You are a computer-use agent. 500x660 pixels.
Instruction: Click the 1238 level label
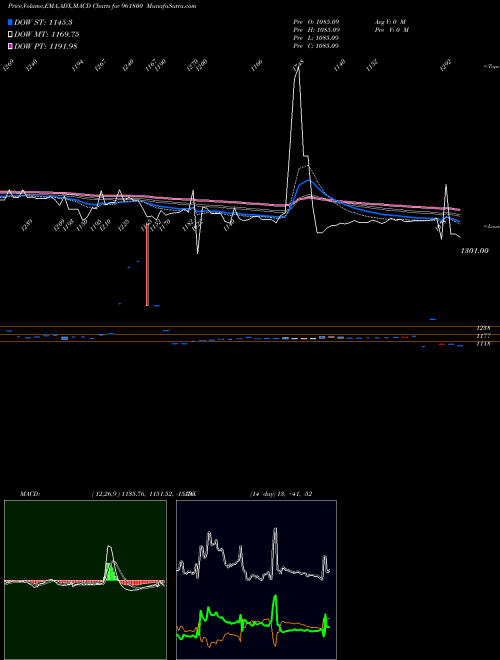click(483, 327)
